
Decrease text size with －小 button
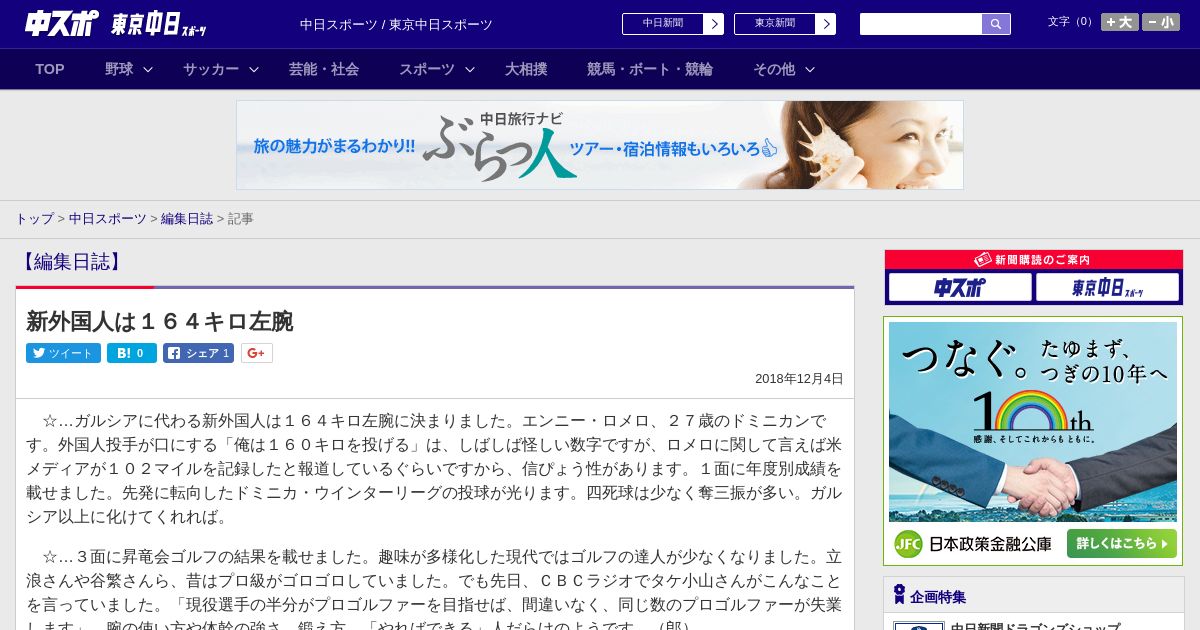point(1161,22)
